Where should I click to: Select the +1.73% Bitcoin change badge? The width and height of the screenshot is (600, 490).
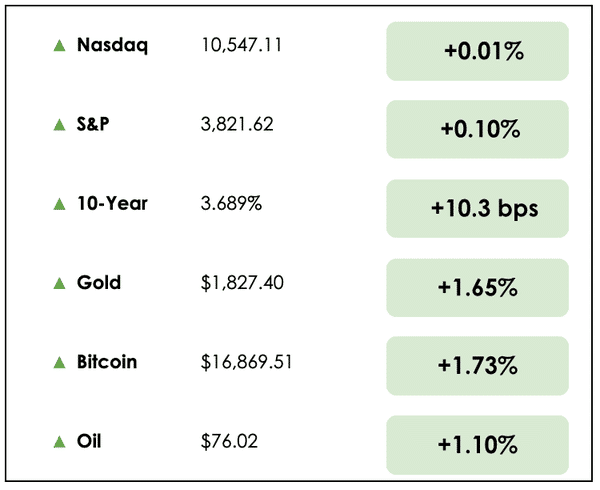tap(477, 366)
